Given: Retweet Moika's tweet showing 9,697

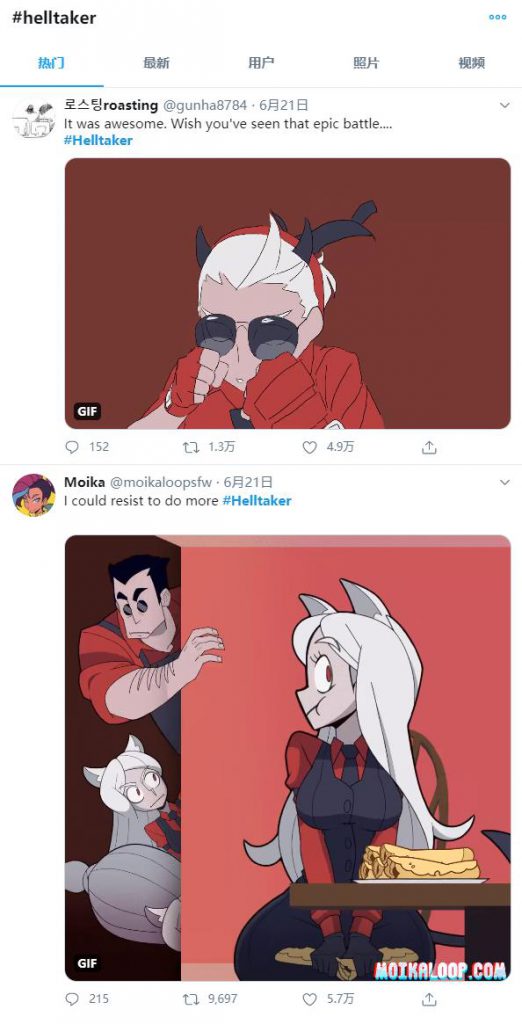Looking at the screenshot, I should (x=190, y=999).
